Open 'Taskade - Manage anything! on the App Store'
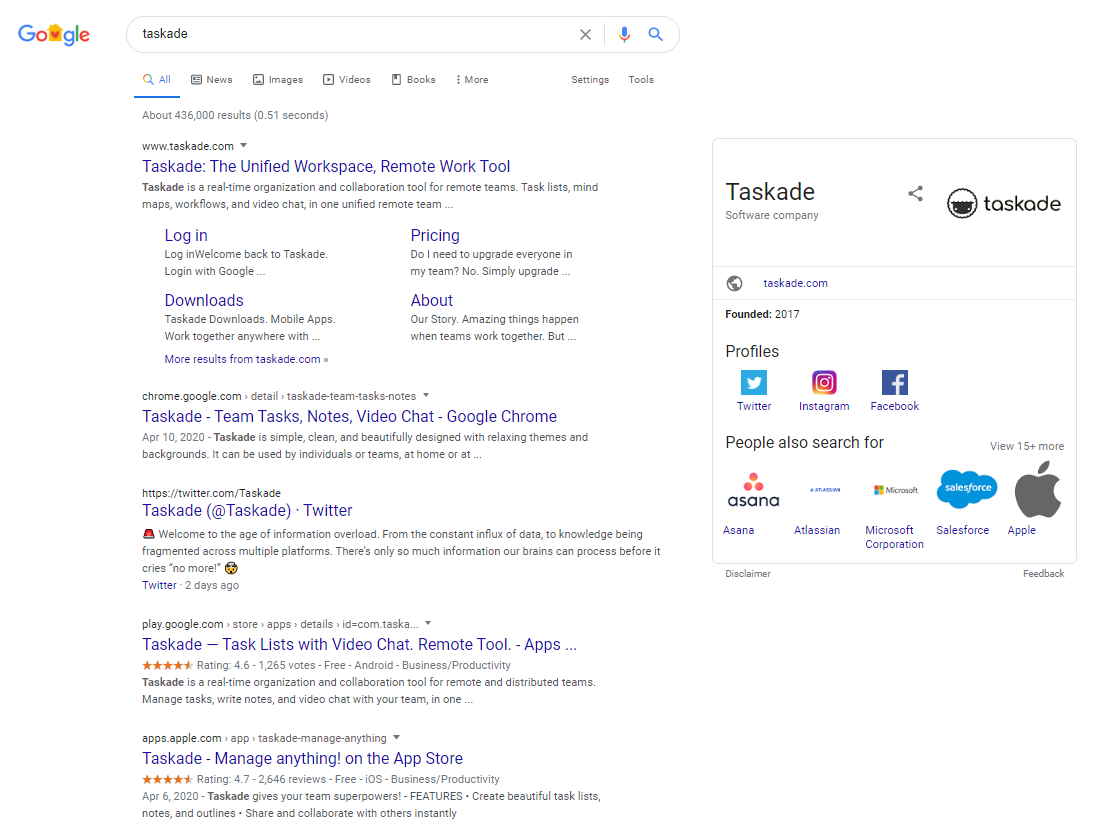Image resolution: width=1104 pixels, height=839 pixels. 303,758
